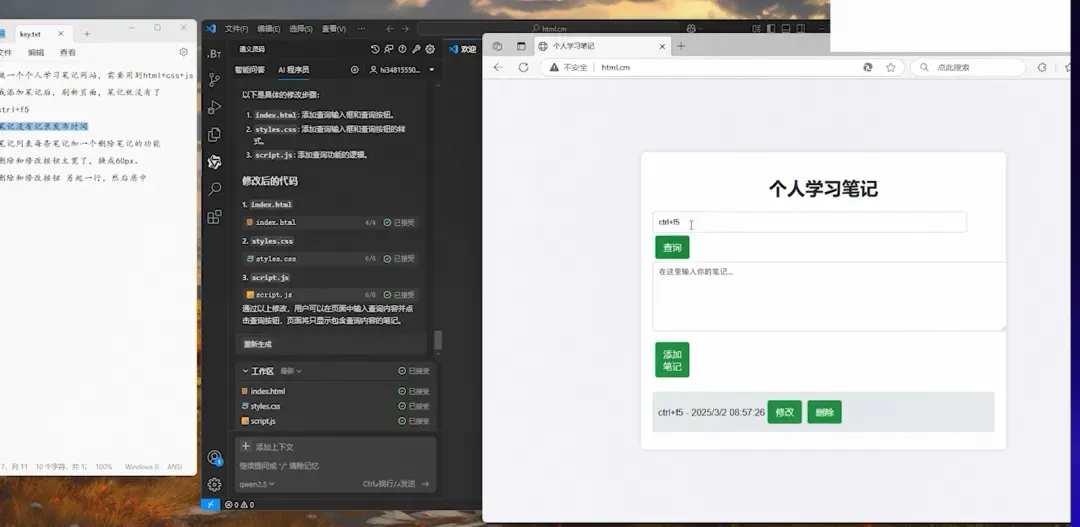The height and width of the screenshot is (527, 1080).
Task: Open the Search magnifier in activity bar
Action: [214, 189]
